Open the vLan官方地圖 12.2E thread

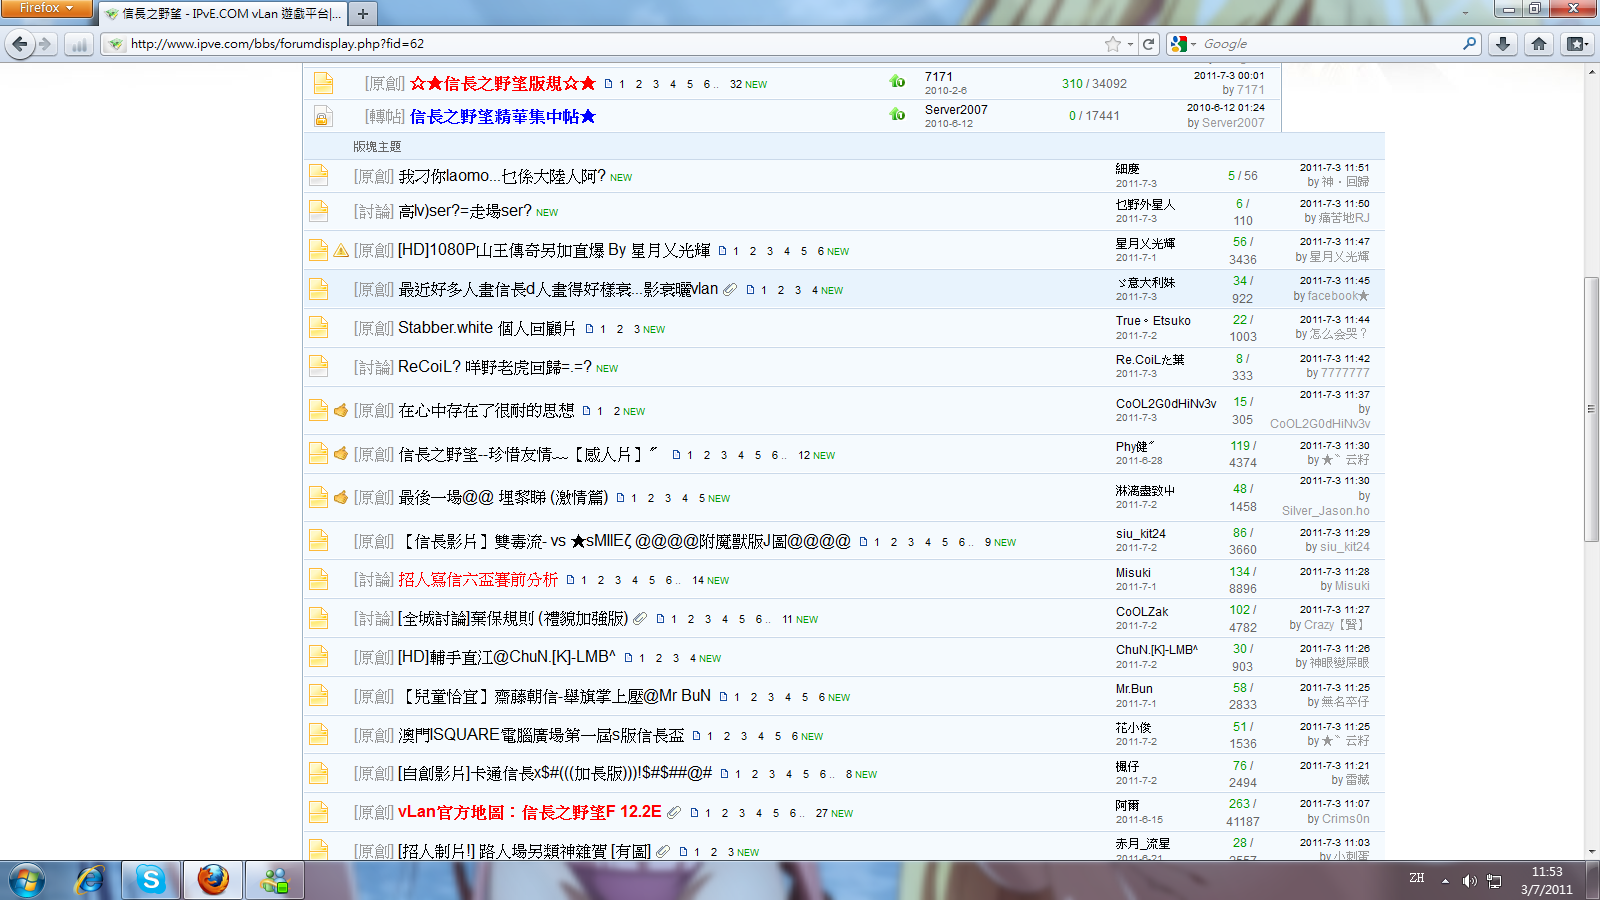tap(529, 812)
